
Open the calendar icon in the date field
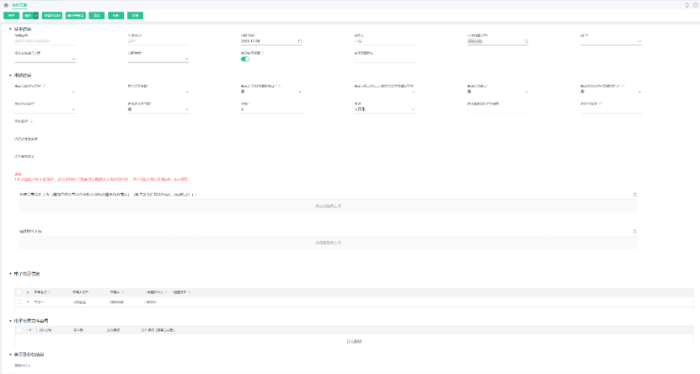pos(300,41)
